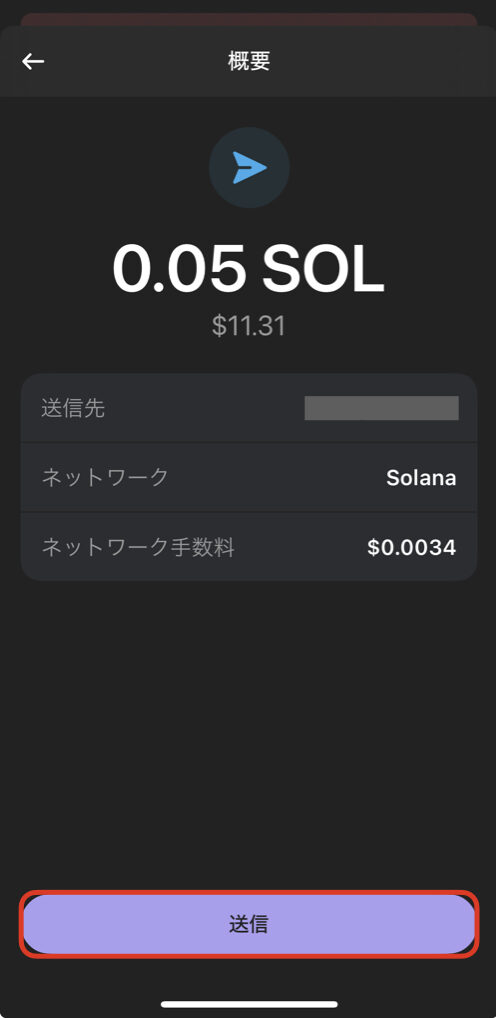The image size is (496, 1018).
Task: Tap the redacted recipient address
Action: (382, 408)
